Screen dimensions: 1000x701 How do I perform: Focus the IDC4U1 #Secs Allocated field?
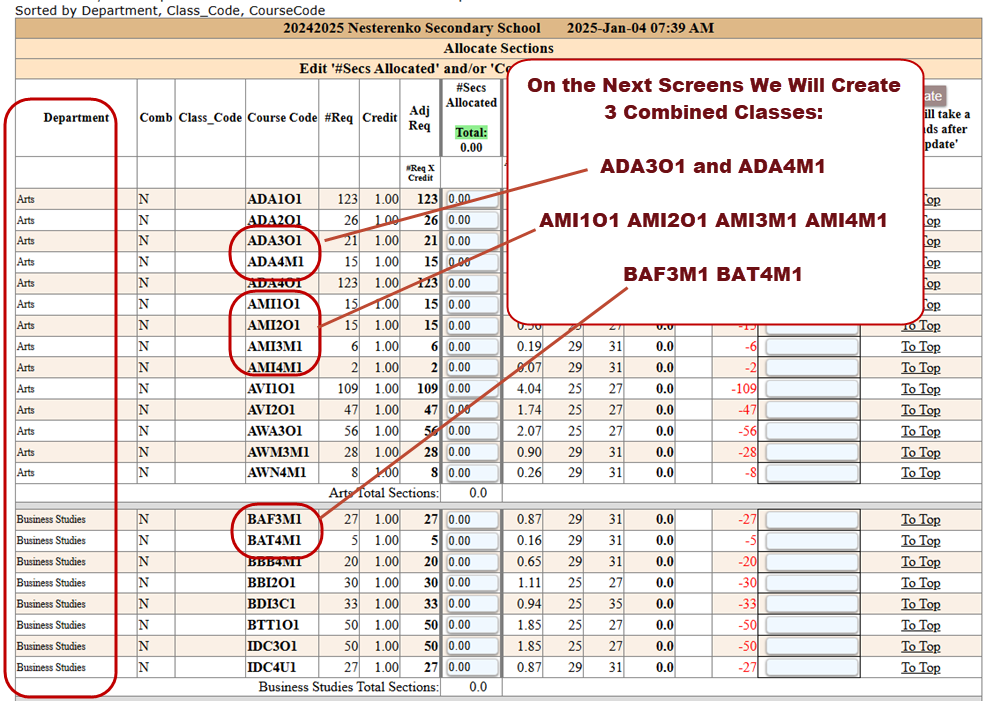tap(472, 668)
